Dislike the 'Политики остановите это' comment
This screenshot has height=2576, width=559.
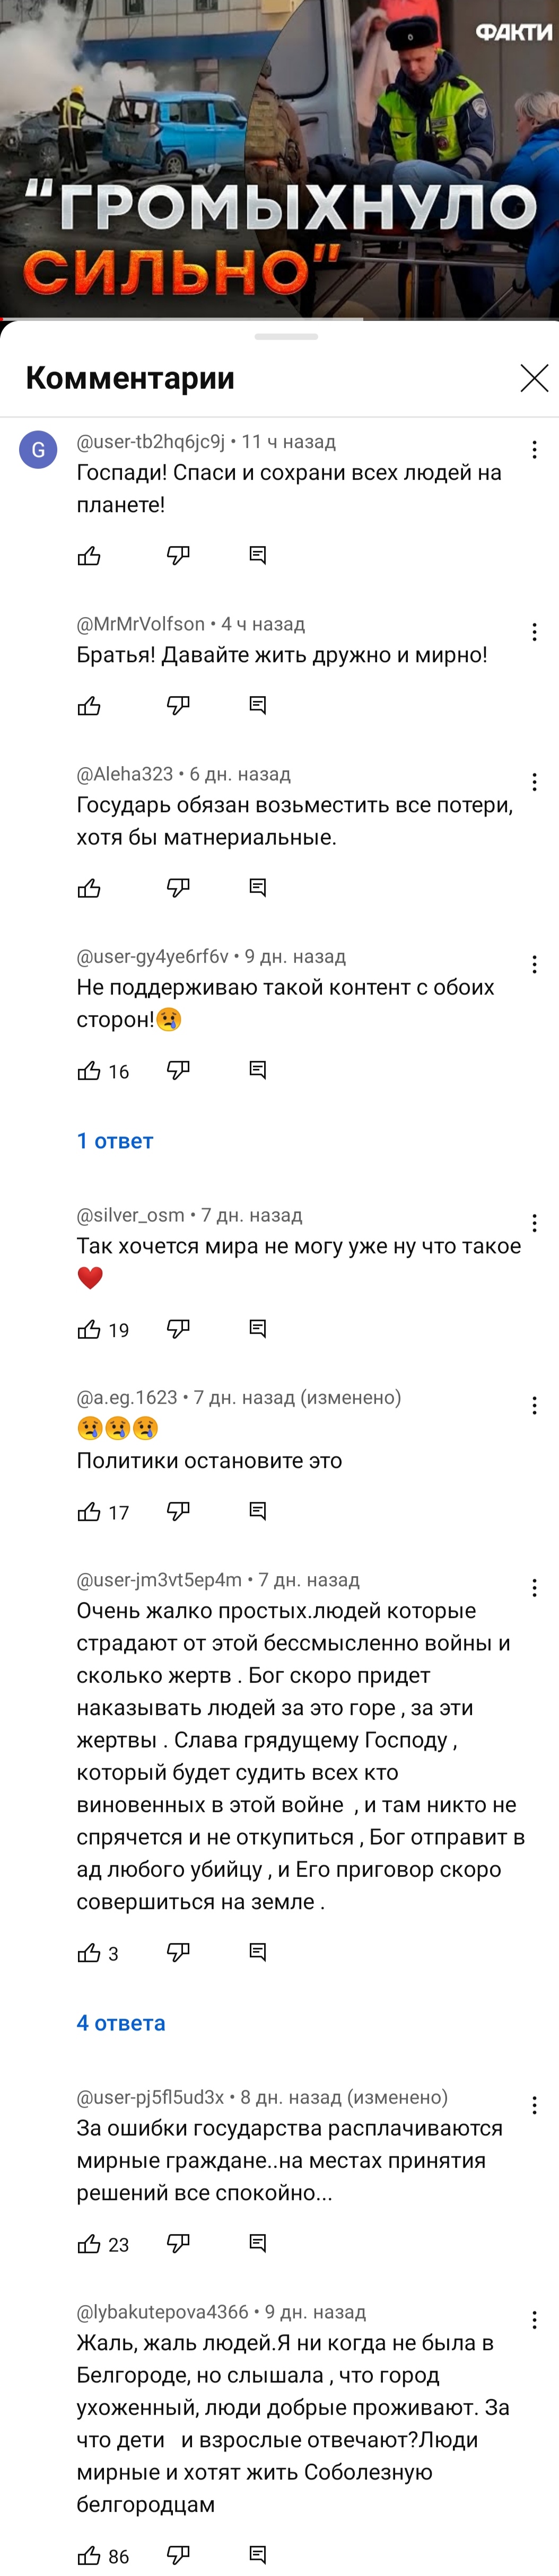[x=178, y=1511]
